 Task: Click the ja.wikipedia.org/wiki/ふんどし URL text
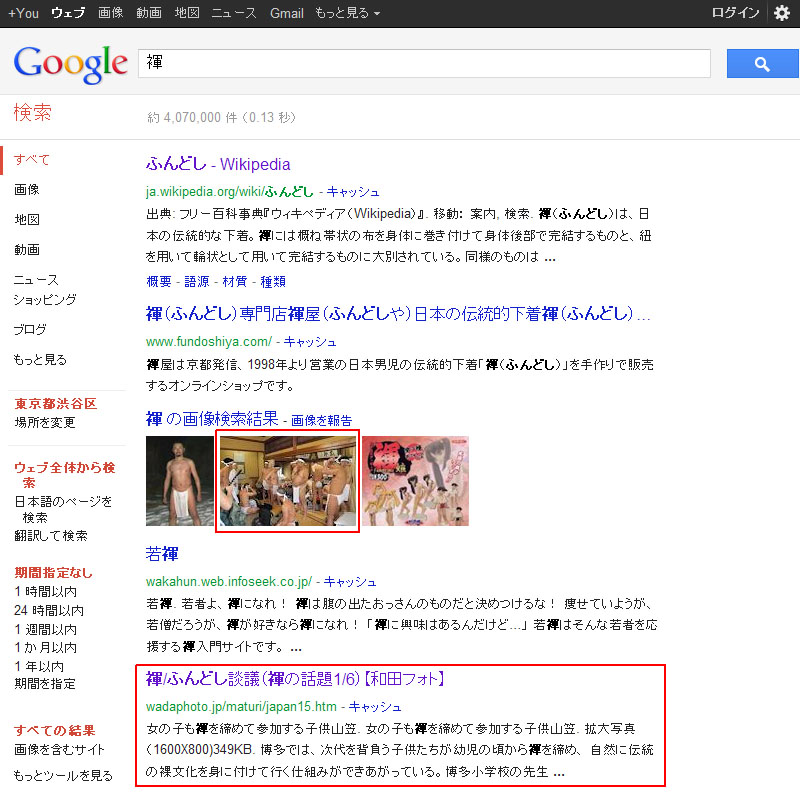[x=230, y=192]
